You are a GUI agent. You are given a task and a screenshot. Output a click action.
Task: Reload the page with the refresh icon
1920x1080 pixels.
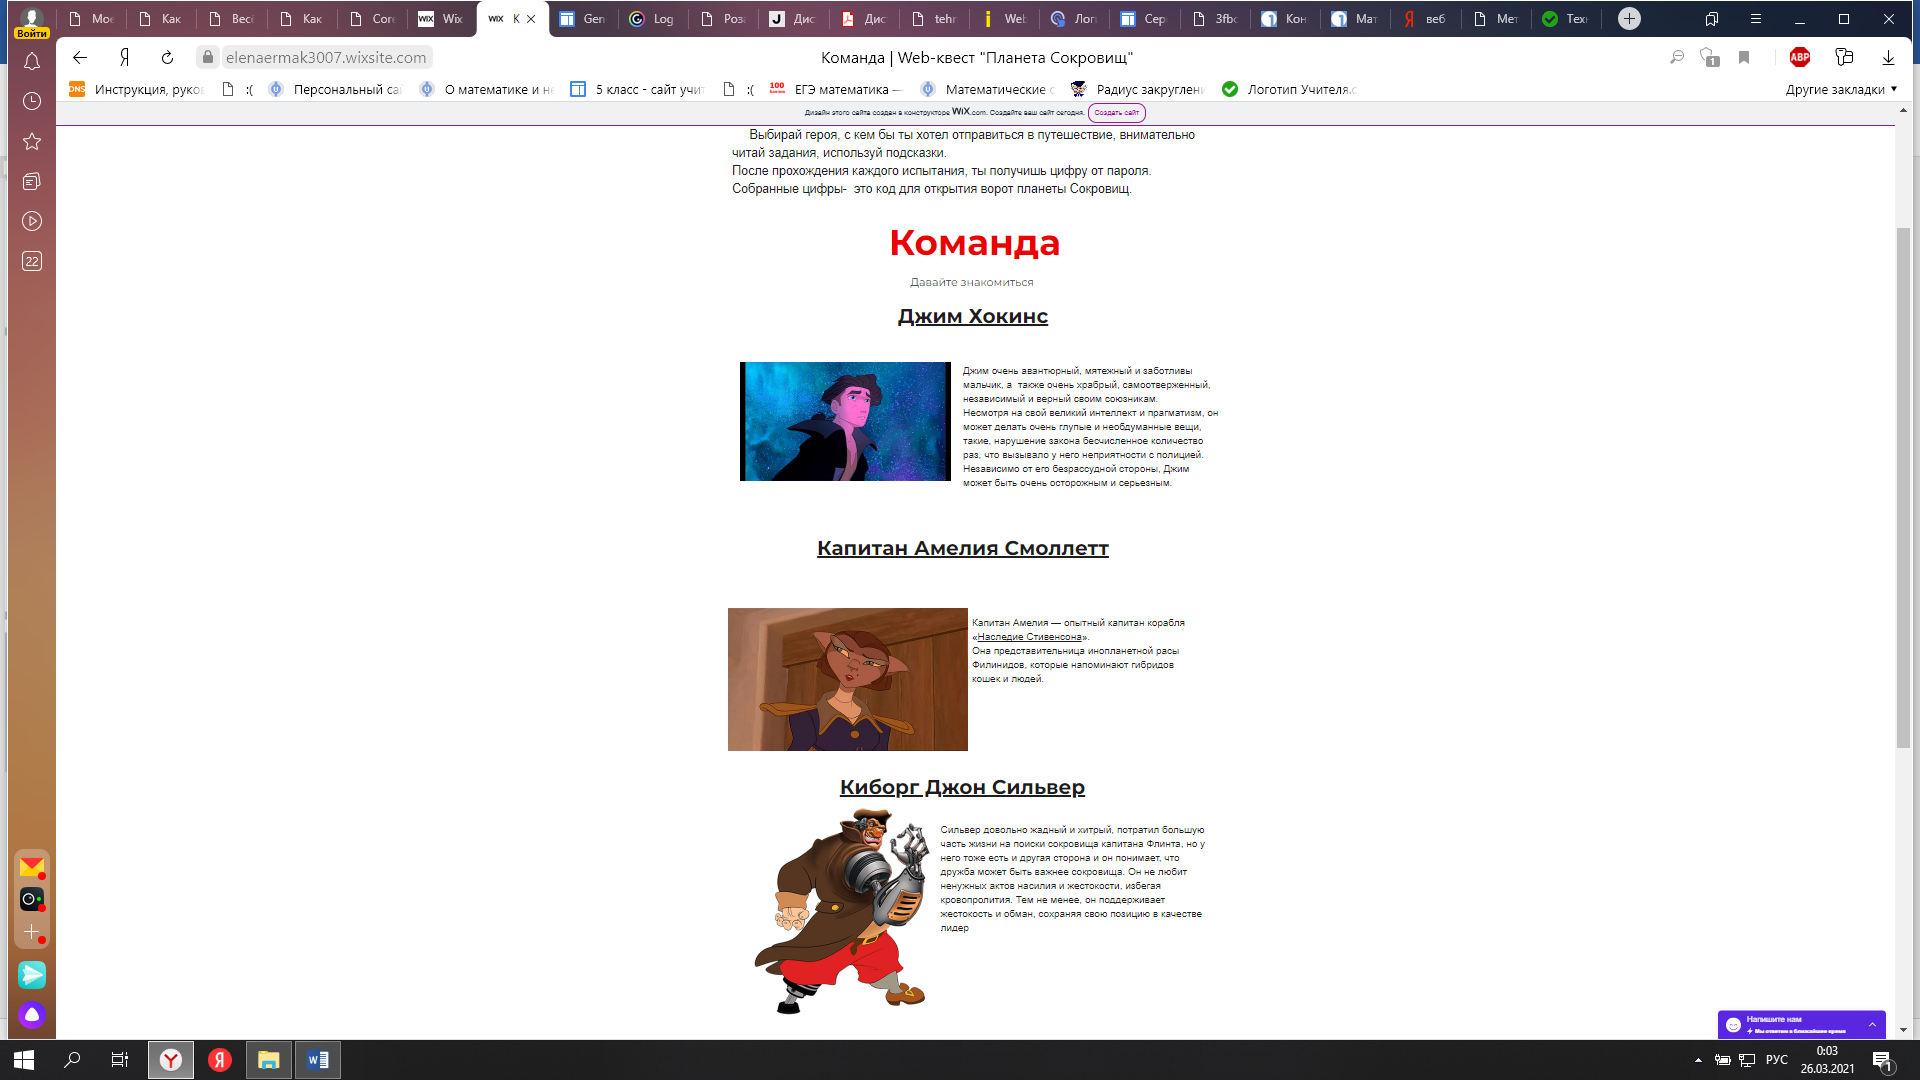pos(167,57)
